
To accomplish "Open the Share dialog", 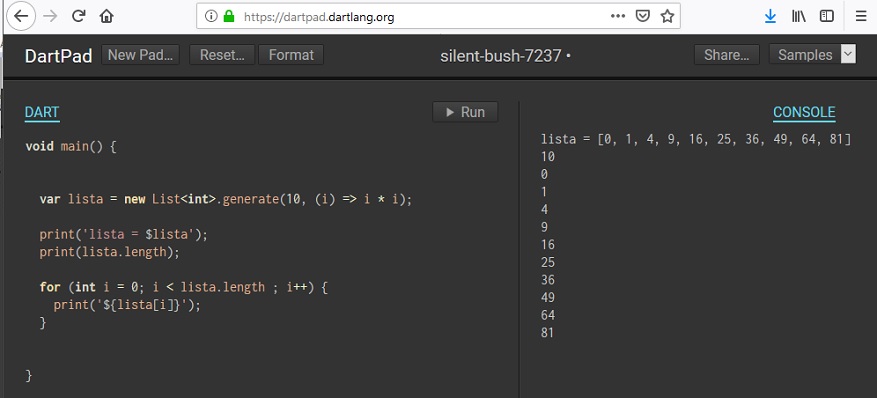I will coord(727,55).
